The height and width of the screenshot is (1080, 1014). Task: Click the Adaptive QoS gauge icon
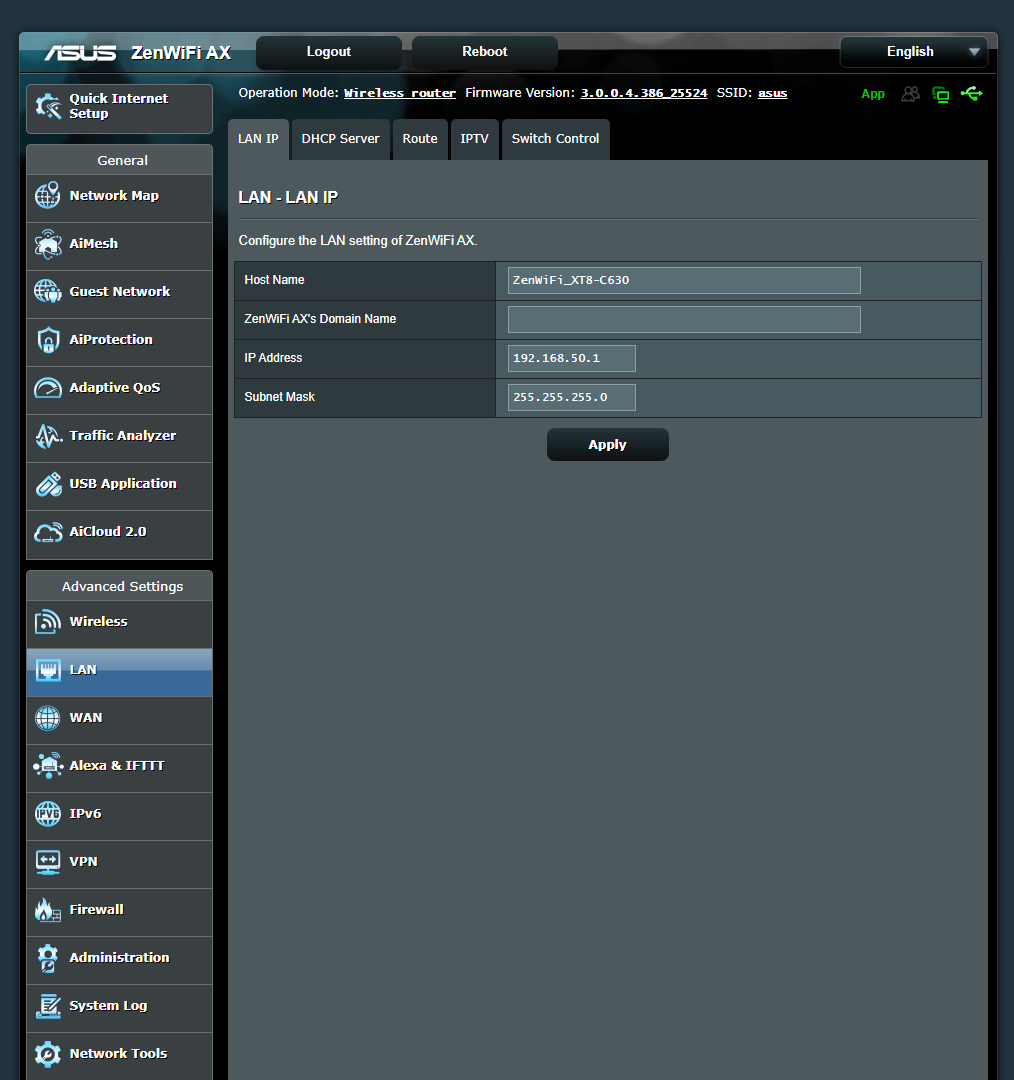48,388
